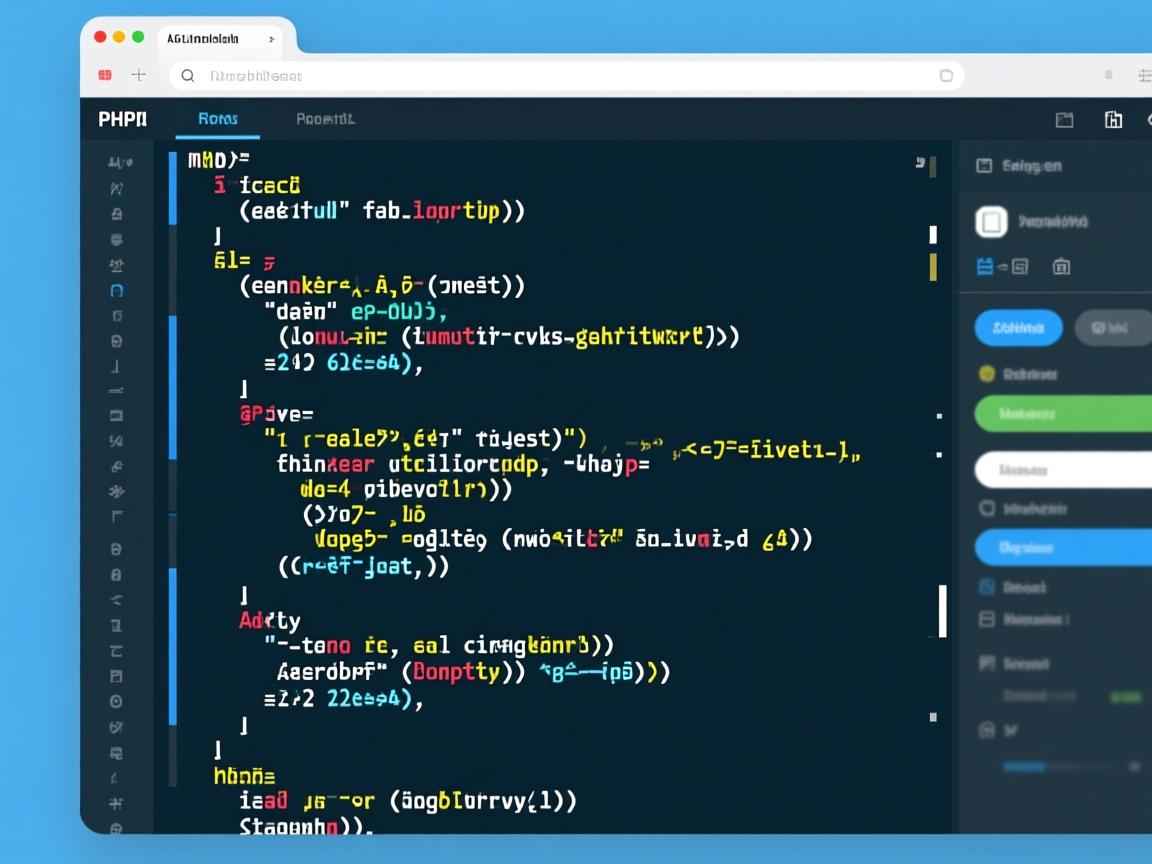Click the magnifier icon in the address bar
1152x864 pixels.
tap(188, 76)
